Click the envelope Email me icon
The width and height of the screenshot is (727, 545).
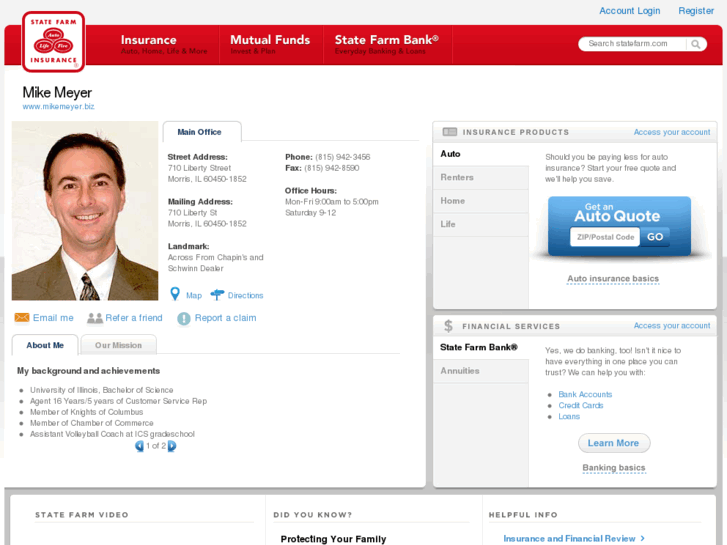tap(22, 318)
